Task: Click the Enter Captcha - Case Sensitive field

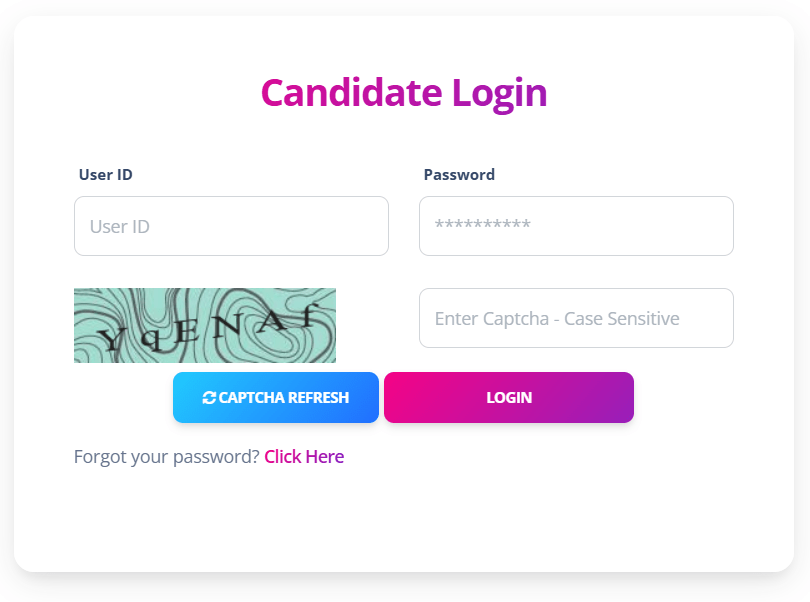Action: [577, 318]
